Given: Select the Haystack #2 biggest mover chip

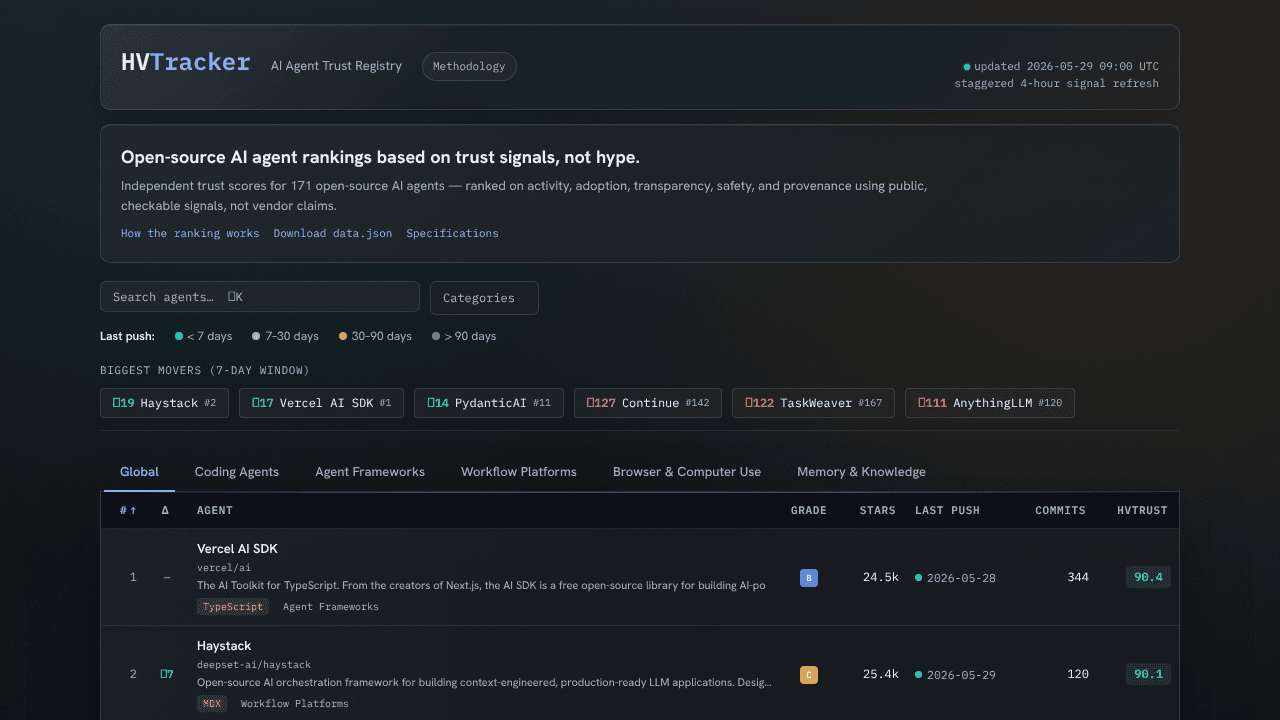Looking at the screenshot, I should coord(164,403).
